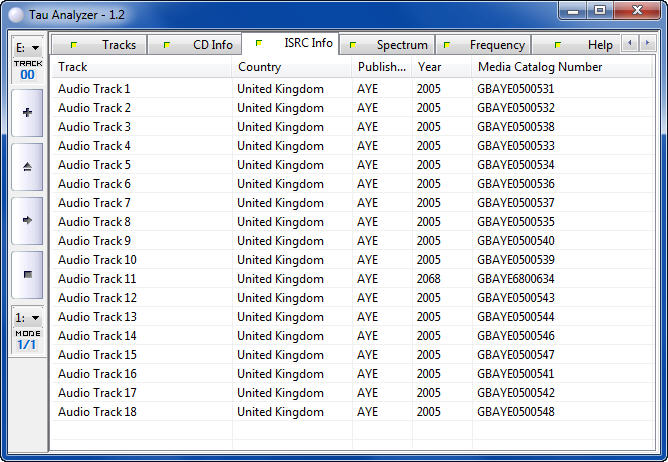Sort by the Country column header
The height and width of the screenshot is (462, 668).
[x=291, y=67]
